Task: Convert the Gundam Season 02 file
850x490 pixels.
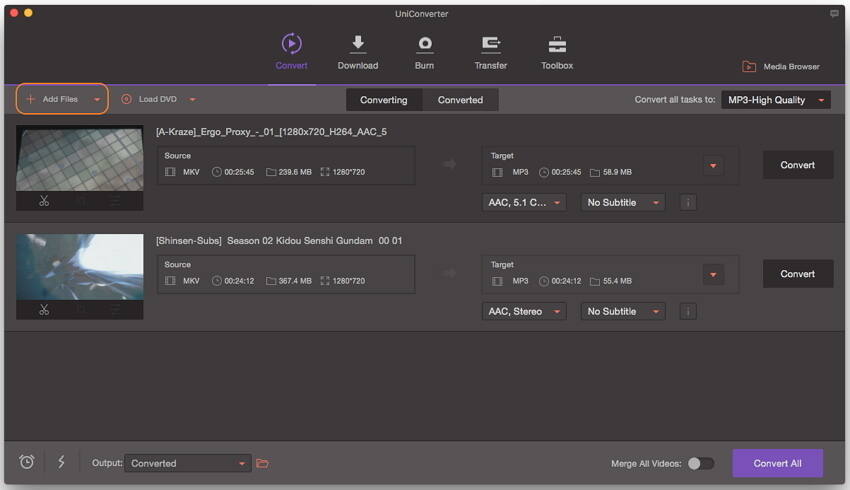Action: coord(797,274)
